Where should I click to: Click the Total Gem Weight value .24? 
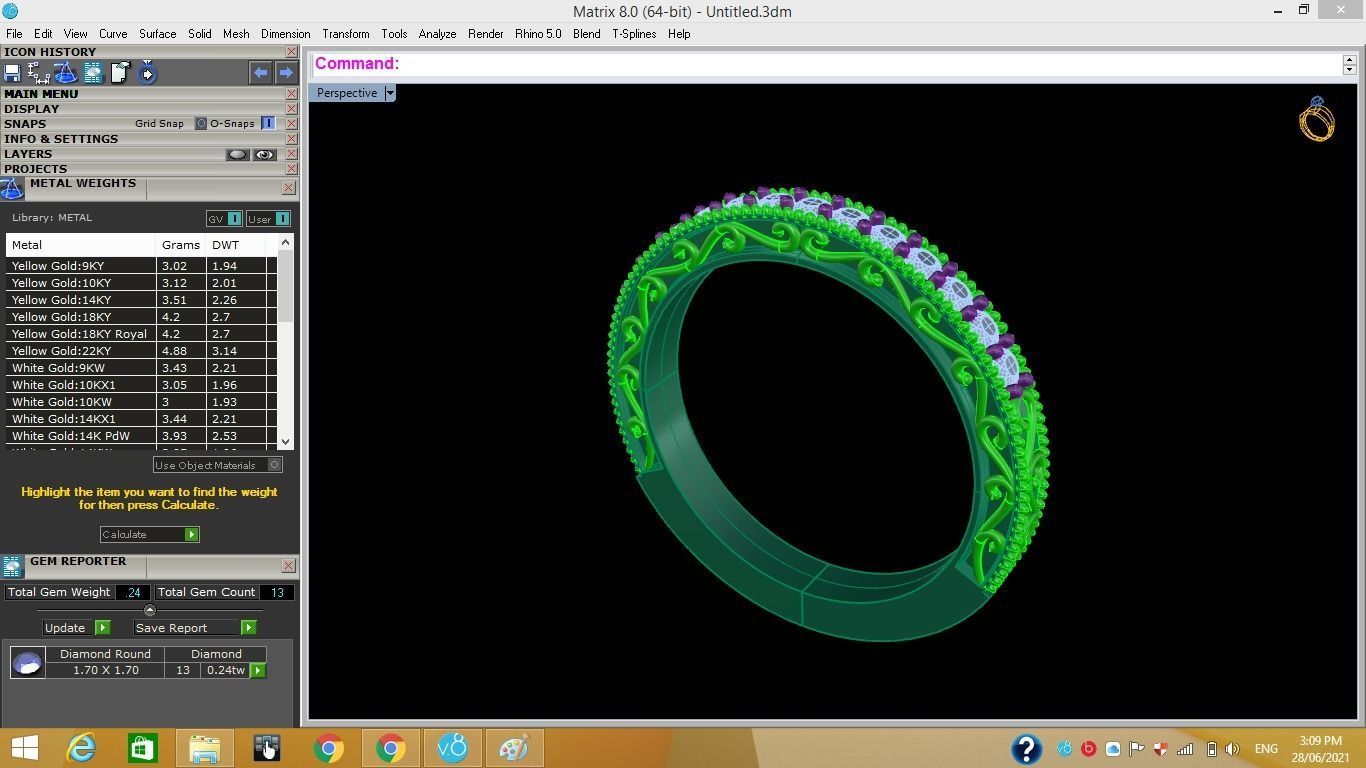[133, 592]
